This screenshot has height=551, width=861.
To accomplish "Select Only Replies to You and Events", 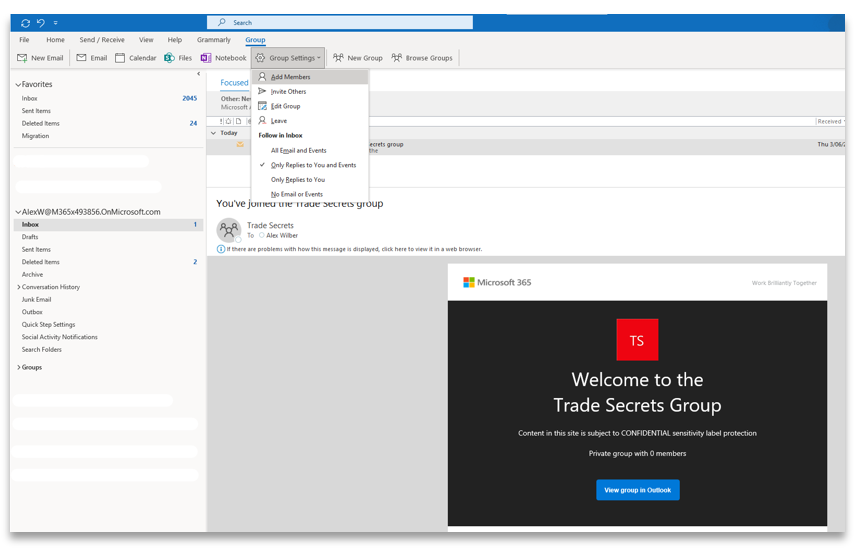I will (x=313, y=165).
